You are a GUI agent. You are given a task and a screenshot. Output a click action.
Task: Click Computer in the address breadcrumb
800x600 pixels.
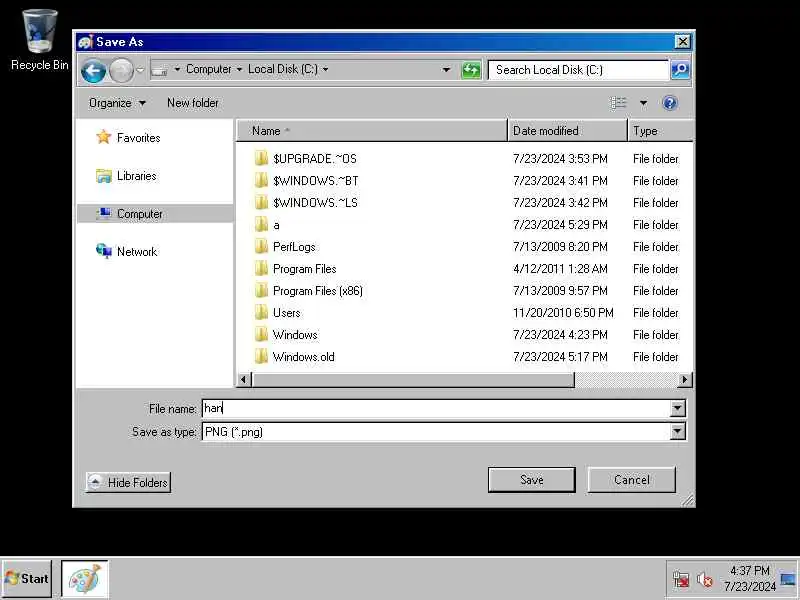[208, 69]
